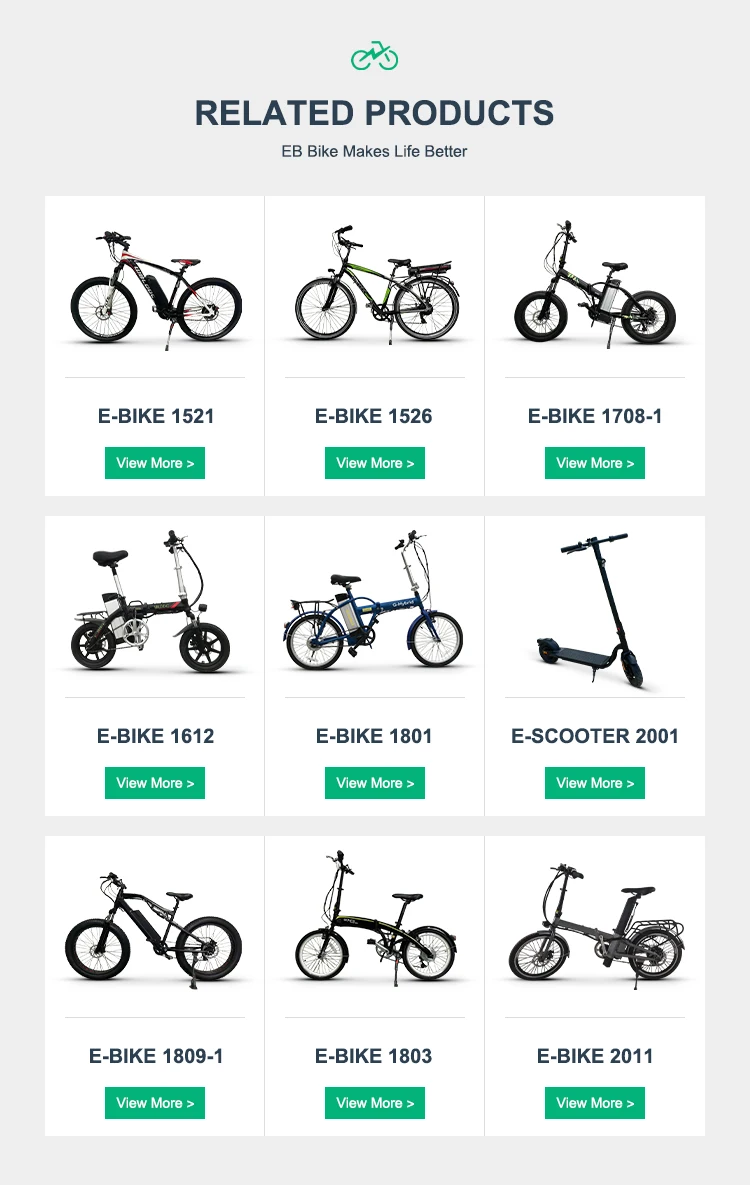
Task: Open the E-SCOOTER 2001 scooter image
Action: [x=594, y=611]
